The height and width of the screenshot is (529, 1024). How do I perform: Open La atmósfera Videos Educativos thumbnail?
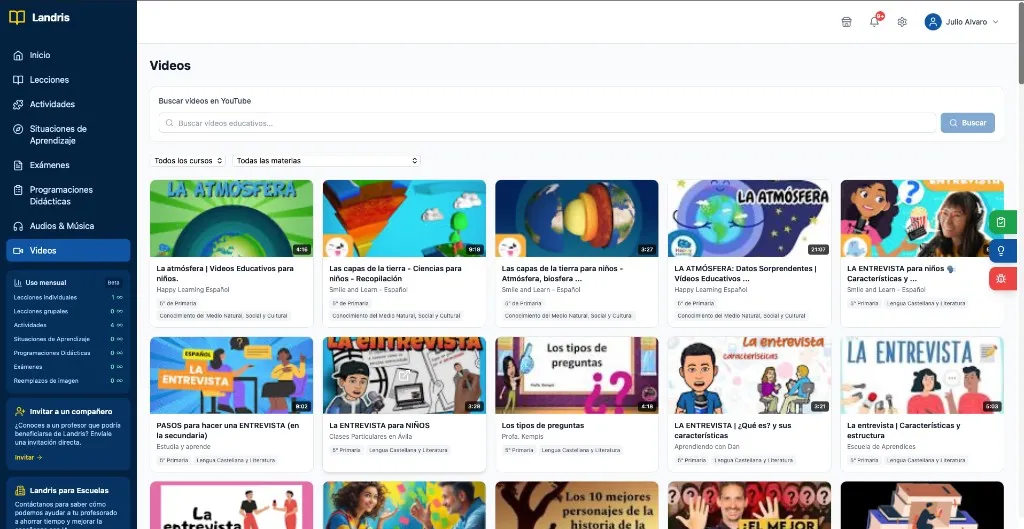231,218
